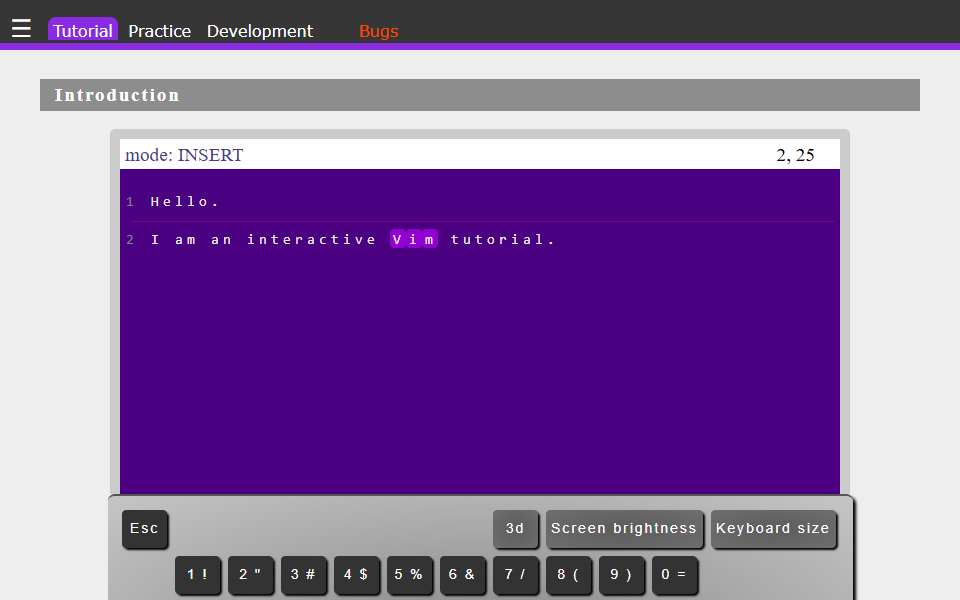The width and height of the screenshot is (960, 600).
Task: Click the word 'interactive' on line 2
Action: click(312, 239)
